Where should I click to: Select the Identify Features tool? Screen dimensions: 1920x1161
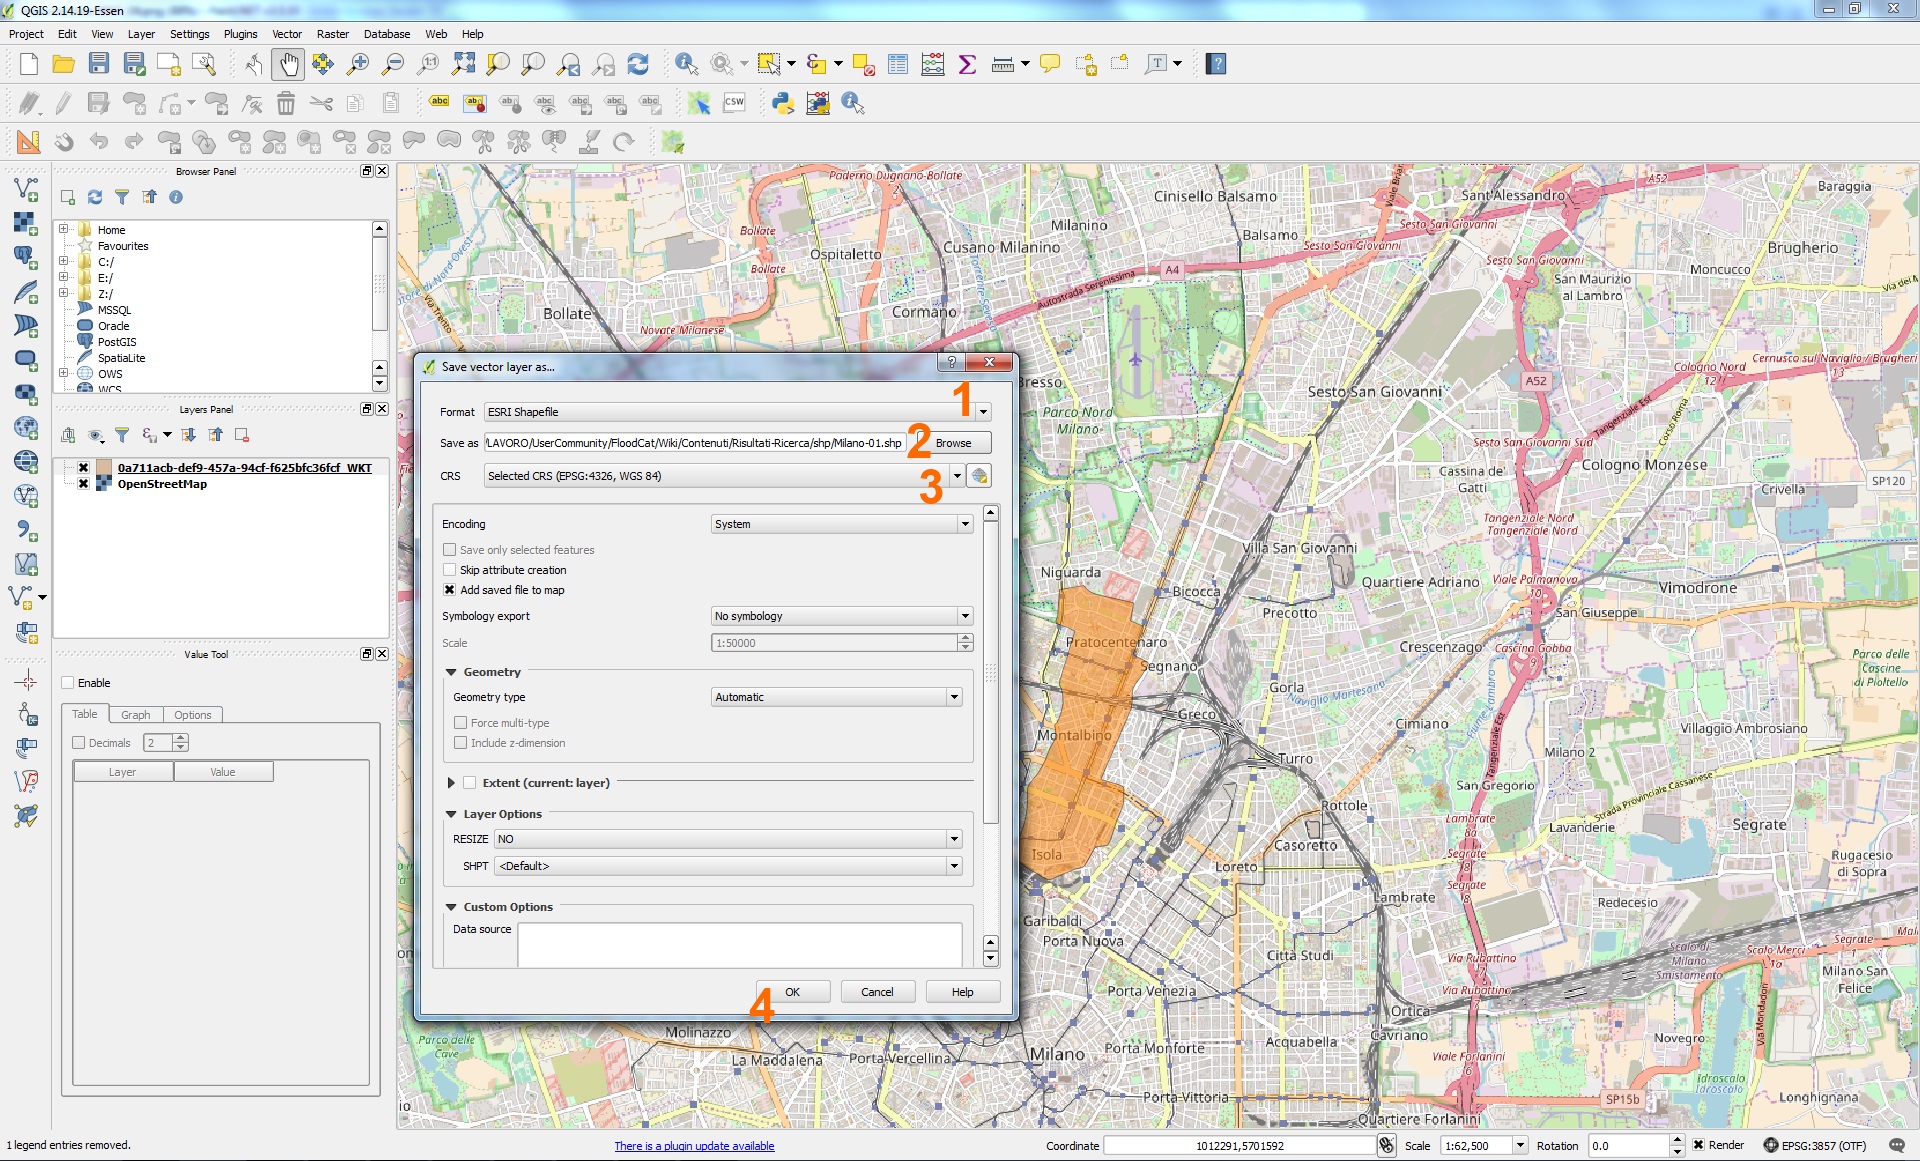click(x=686, y=64)
